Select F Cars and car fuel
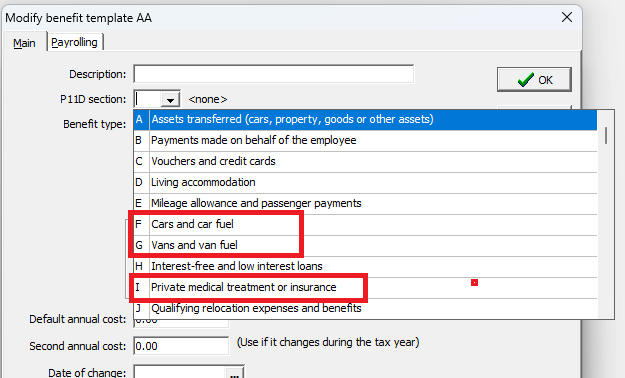This screenshot has width=625, height=378. (x=365, y=224)
